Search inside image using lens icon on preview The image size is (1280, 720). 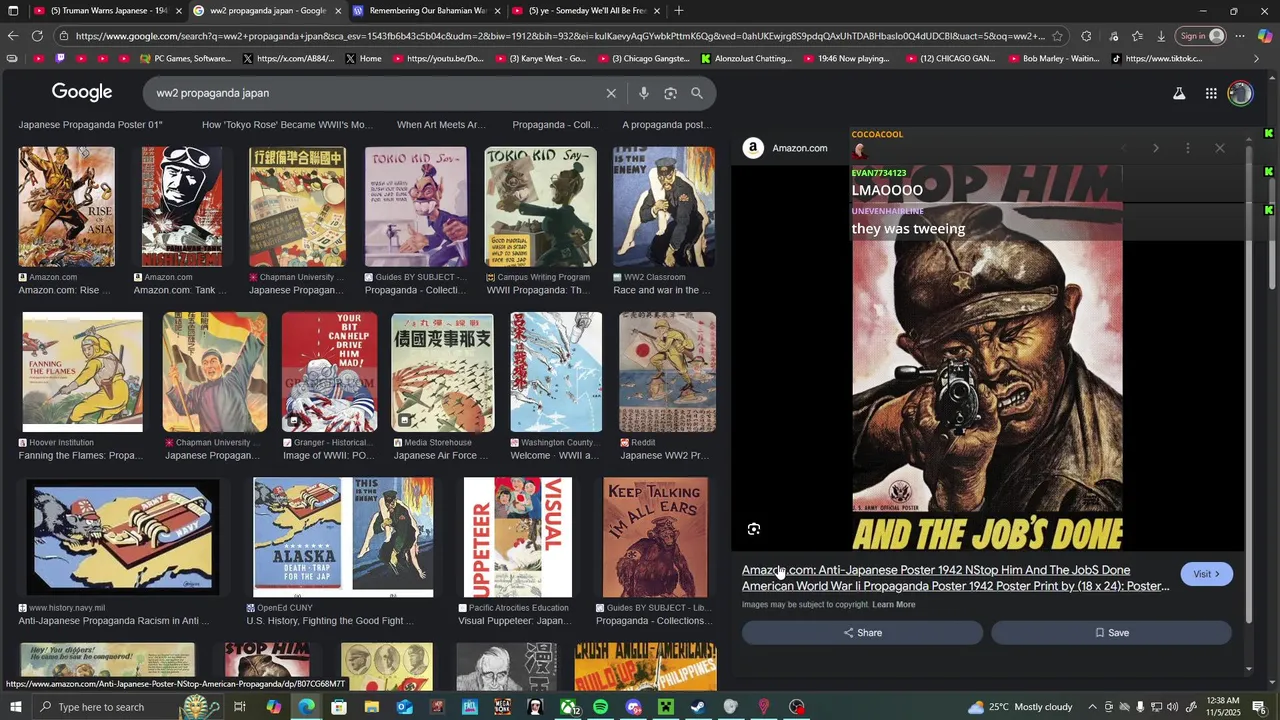pos(754,529)
